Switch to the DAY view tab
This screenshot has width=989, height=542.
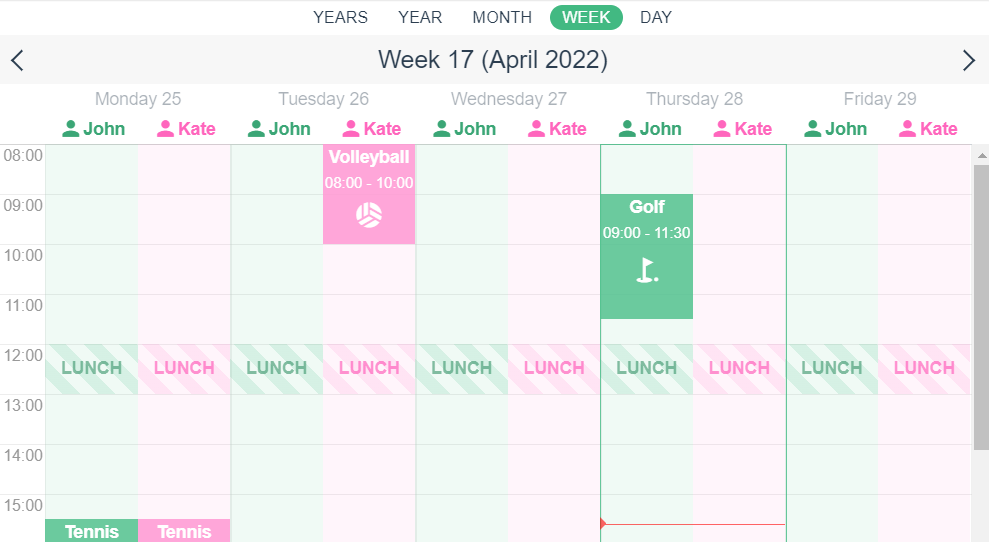click(x=656, y=17)
